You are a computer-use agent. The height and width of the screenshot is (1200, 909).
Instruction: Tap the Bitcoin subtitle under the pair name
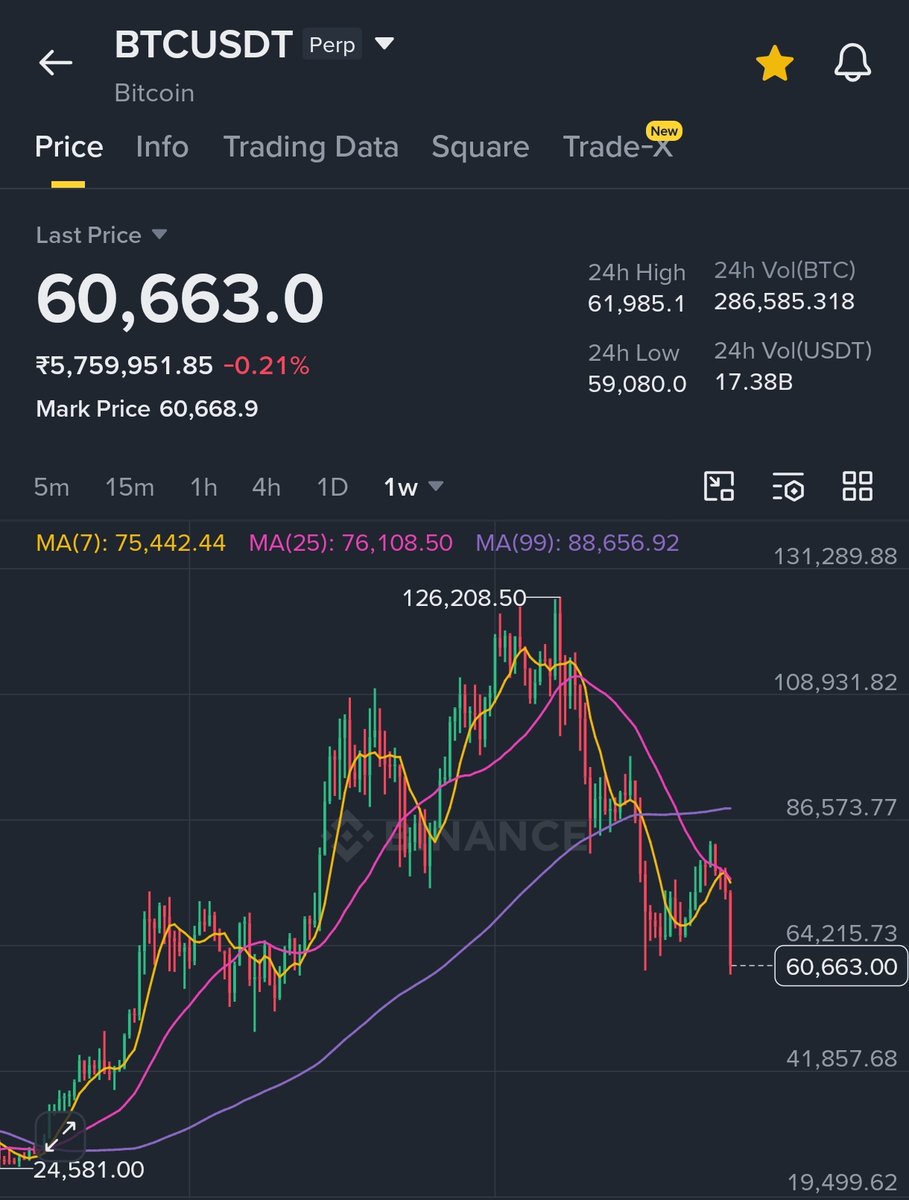pos(154,93)
